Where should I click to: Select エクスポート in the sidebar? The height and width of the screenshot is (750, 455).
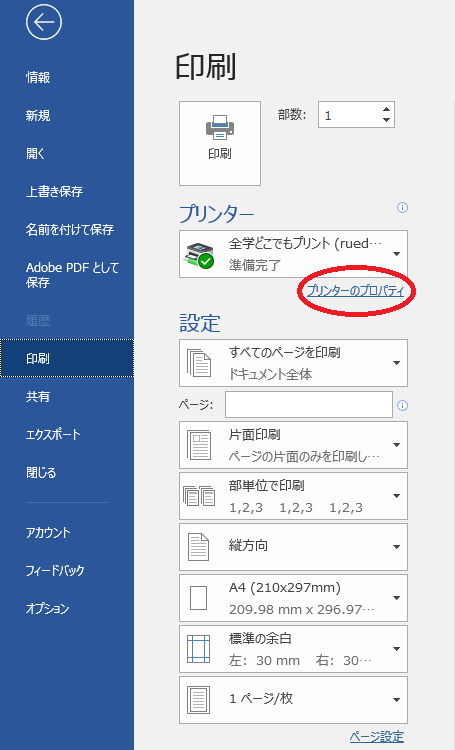click(53, 434)
